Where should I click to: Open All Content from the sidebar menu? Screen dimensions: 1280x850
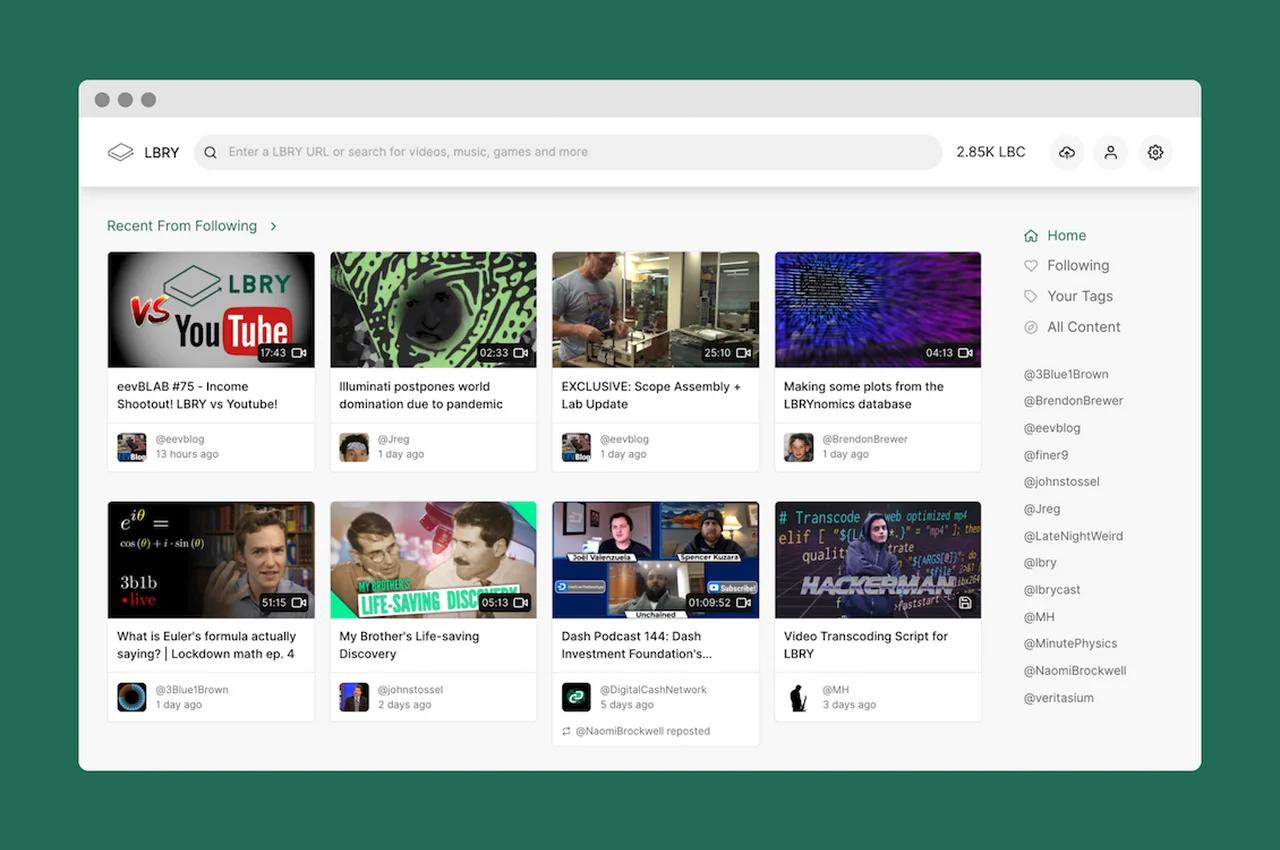pyautogui.click(x=1084, y=327)
